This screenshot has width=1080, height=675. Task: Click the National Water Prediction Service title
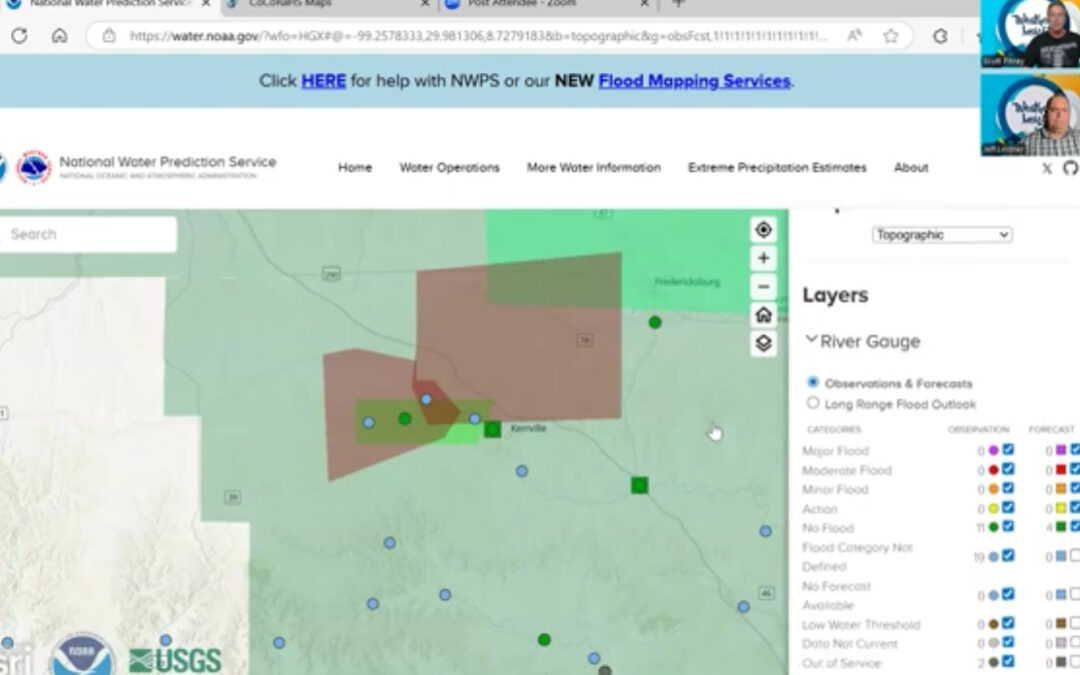(167, 163)
